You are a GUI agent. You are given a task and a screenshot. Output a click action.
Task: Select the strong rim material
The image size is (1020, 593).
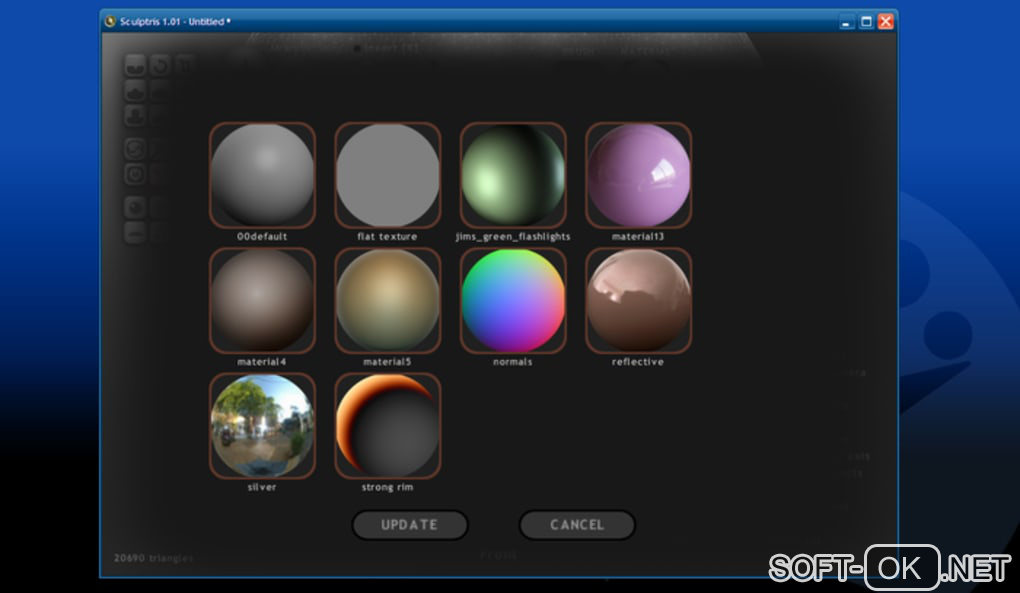click(x=388, y=426)
